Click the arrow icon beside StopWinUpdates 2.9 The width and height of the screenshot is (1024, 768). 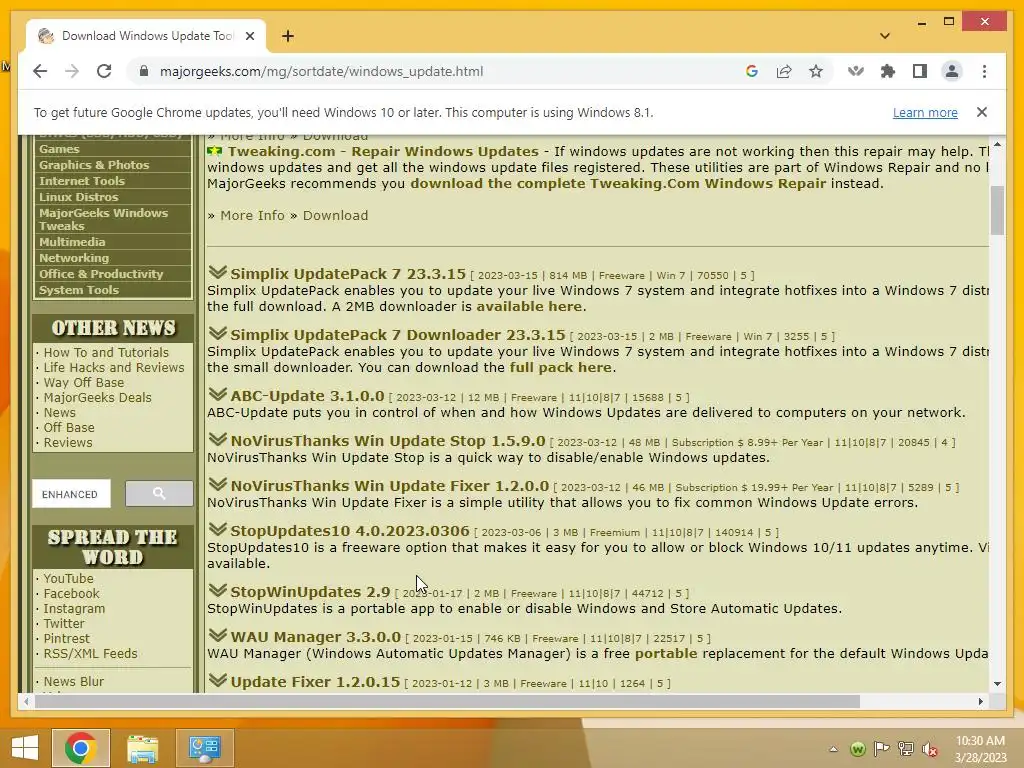coord(217,589)
